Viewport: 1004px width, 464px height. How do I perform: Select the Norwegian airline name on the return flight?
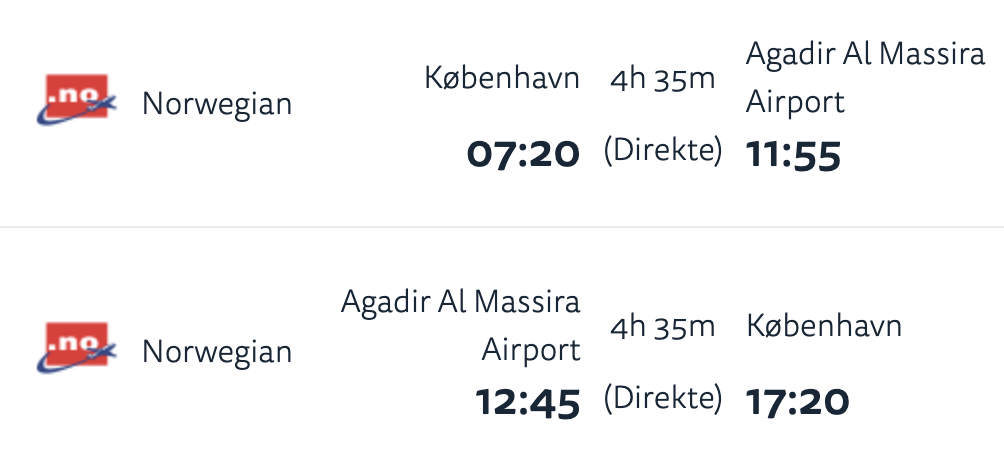click(x=217, y=351)
